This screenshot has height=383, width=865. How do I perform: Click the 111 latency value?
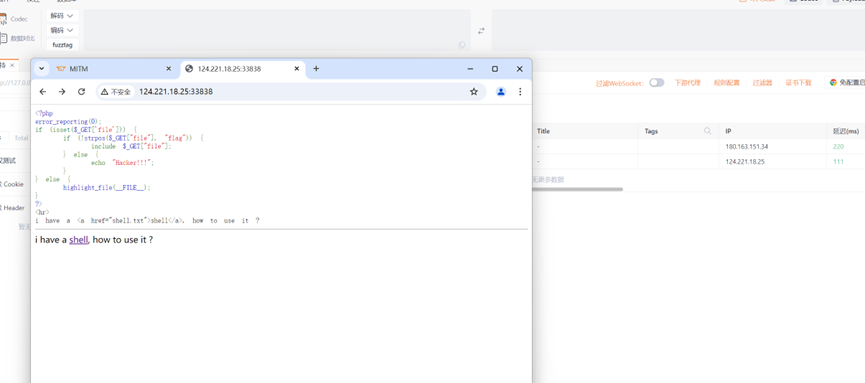point(838,162)
